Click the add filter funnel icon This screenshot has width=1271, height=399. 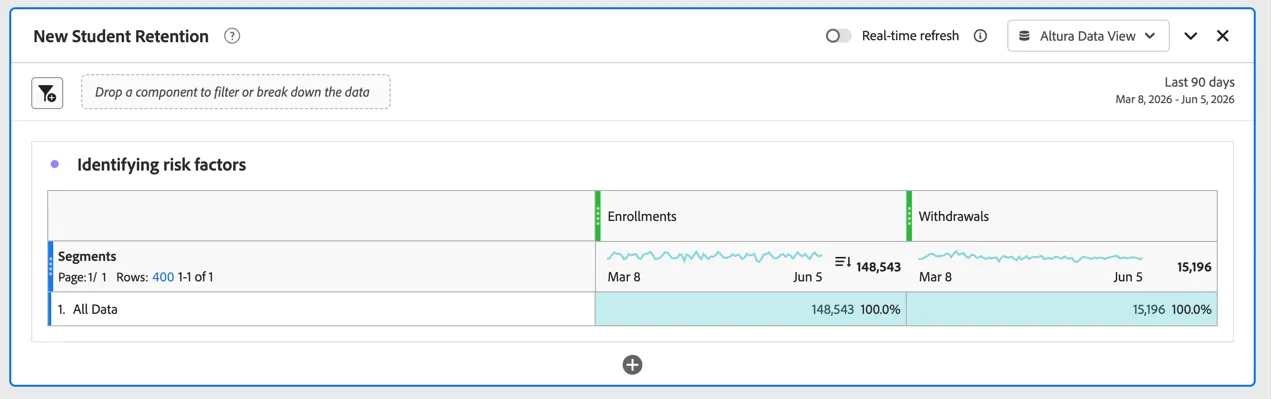tap(47, 93)
